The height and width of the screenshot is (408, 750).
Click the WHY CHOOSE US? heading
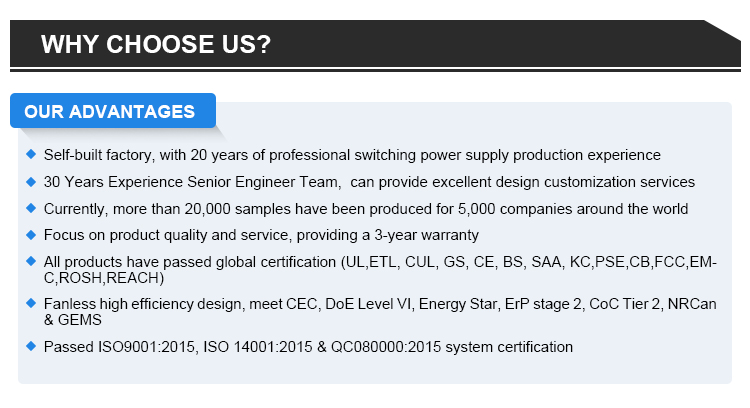[x=156, y=44]
